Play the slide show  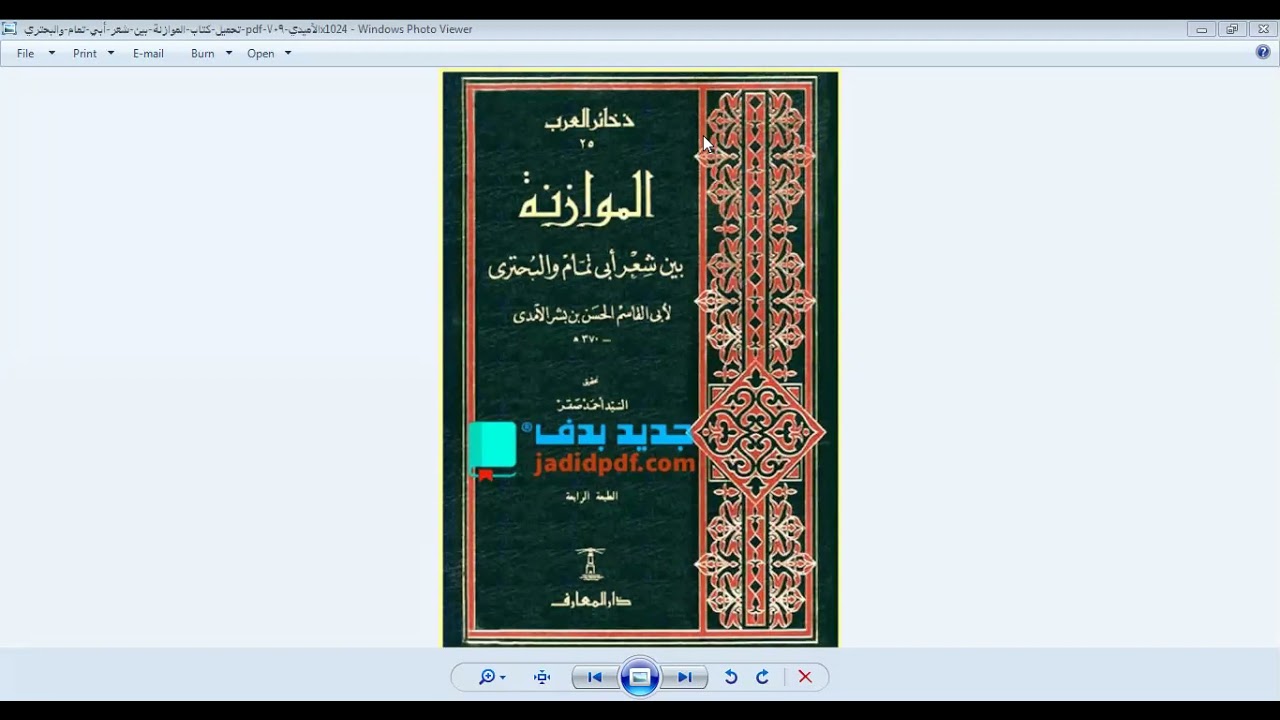click(640, 677)
